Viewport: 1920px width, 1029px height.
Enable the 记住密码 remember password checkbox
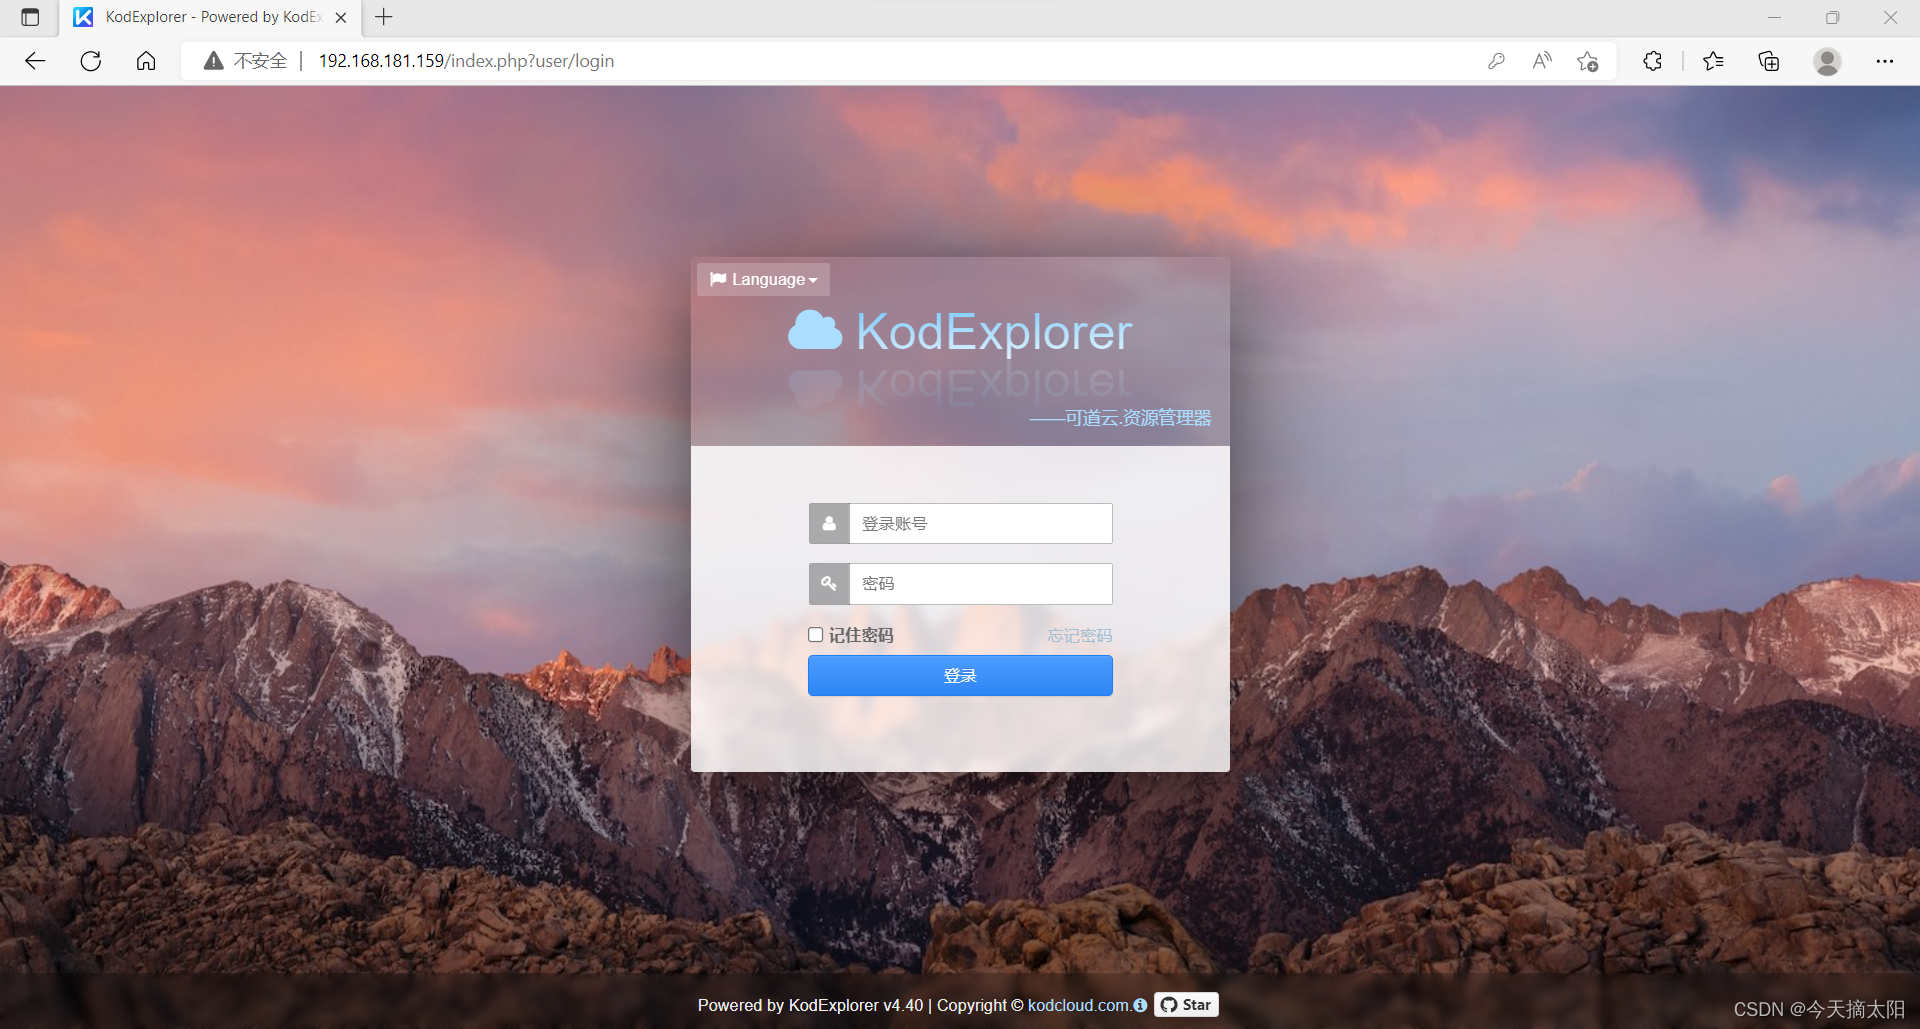click(816, 635)
